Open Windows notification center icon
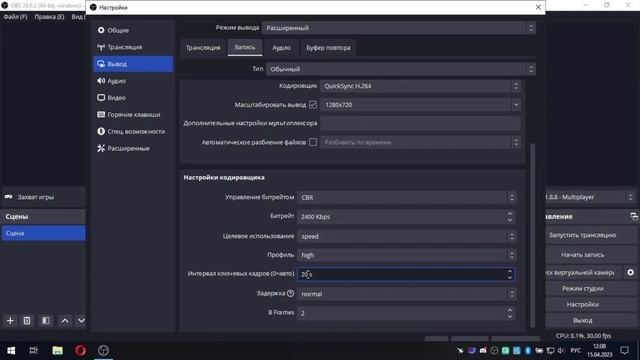 [624, 351]
